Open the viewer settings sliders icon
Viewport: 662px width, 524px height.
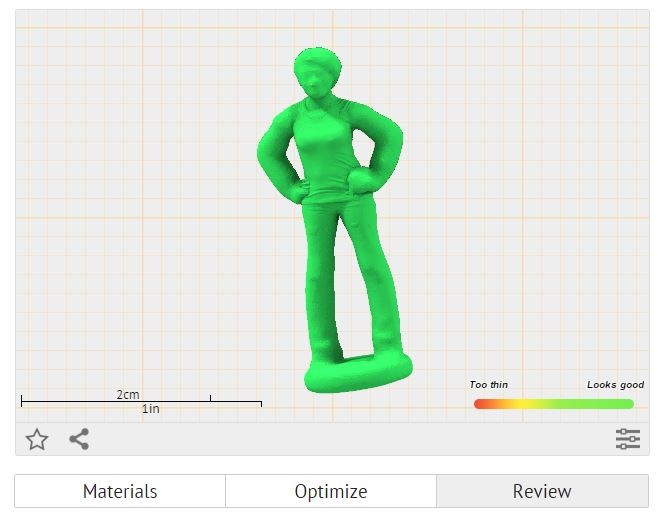628,439
